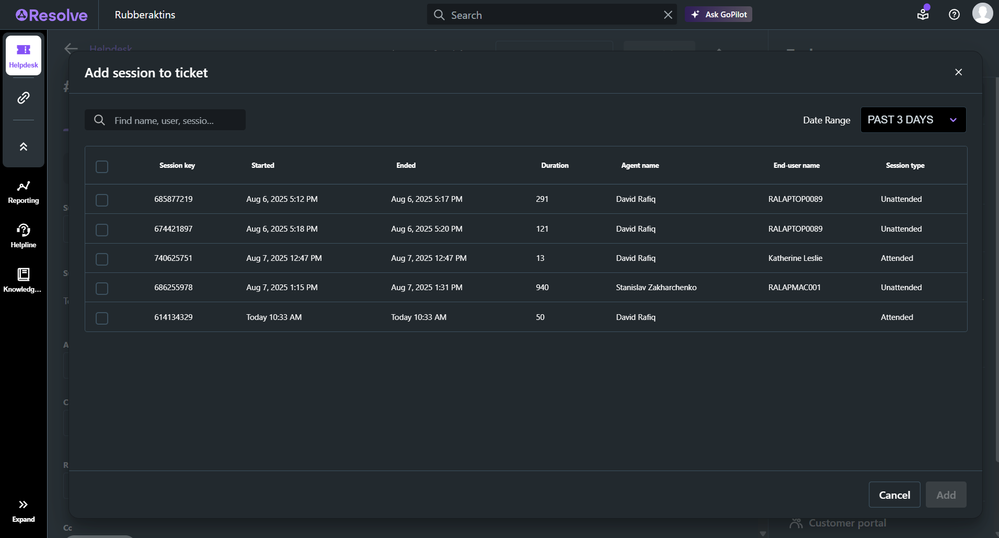Open the Helpline section
The height and width of the screenshot is (538, 999).
(x=23, y=236)
